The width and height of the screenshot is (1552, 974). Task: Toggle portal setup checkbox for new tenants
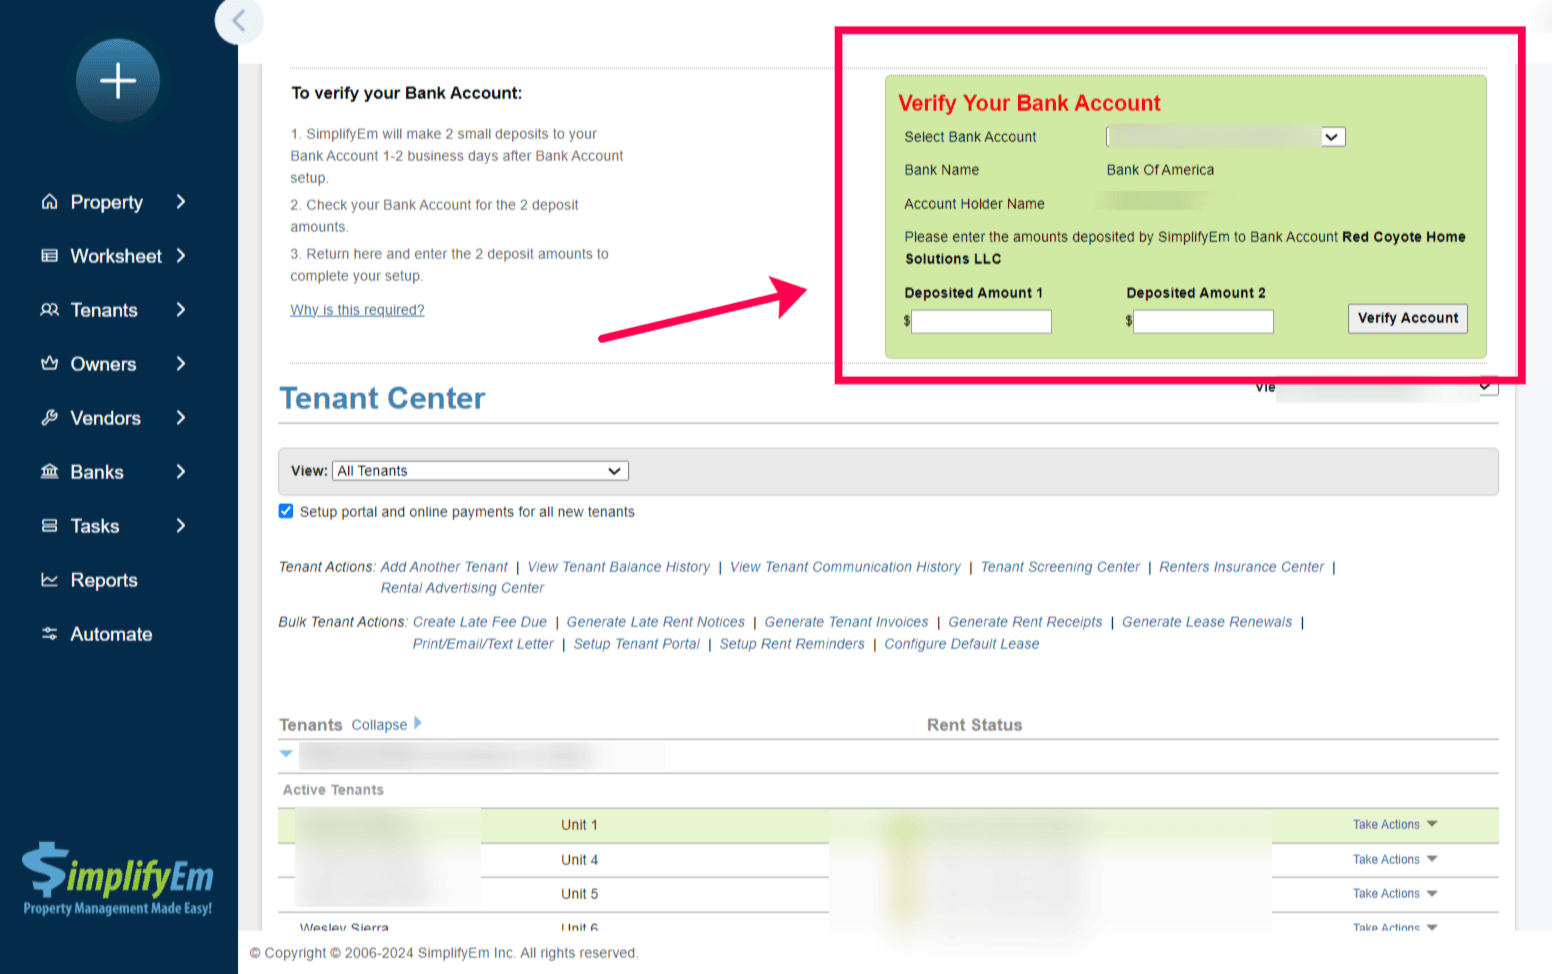click(x=286, y=511)
